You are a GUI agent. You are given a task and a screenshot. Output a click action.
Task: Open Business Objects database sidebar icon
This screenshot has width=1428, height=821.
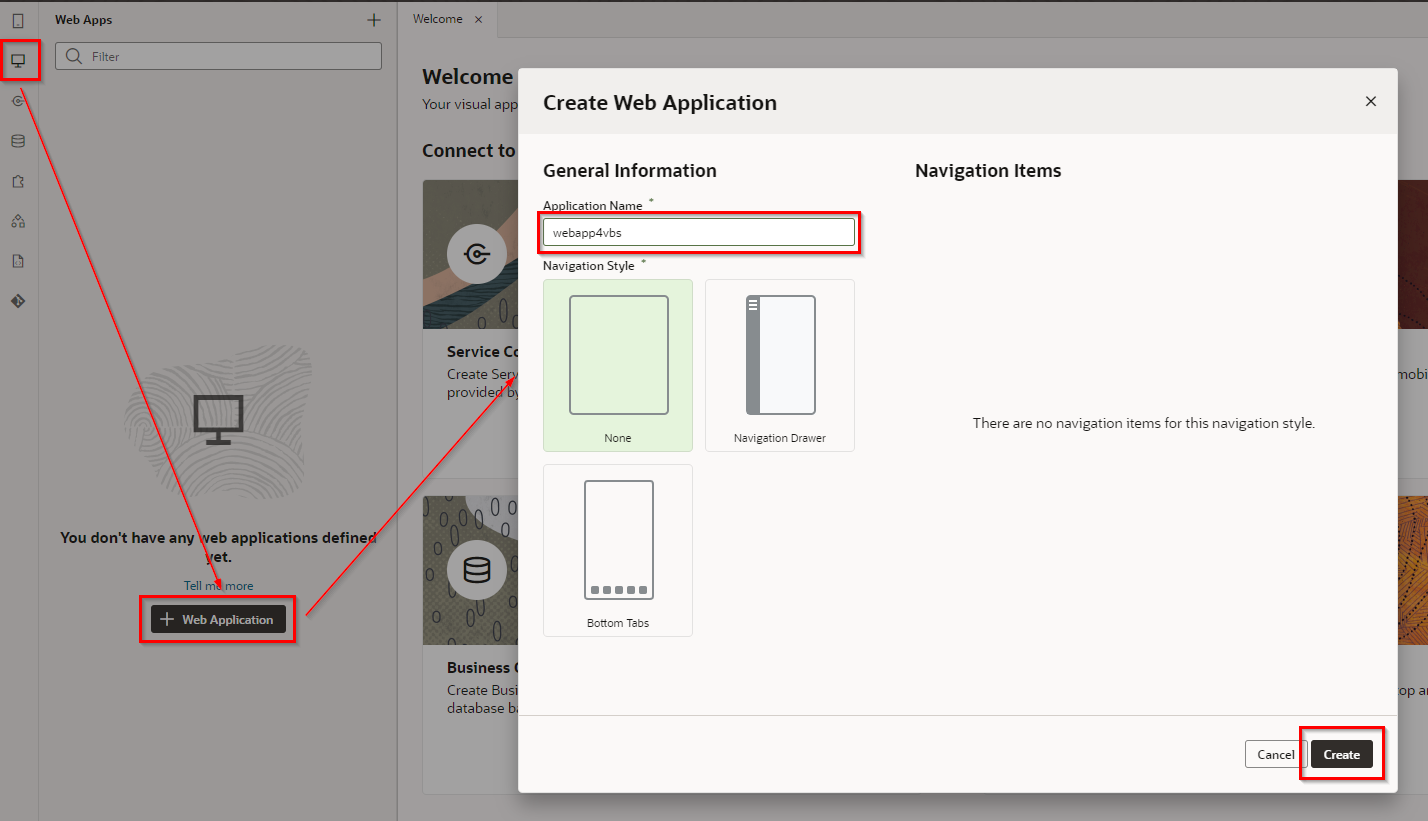click(x=18, y=141)
